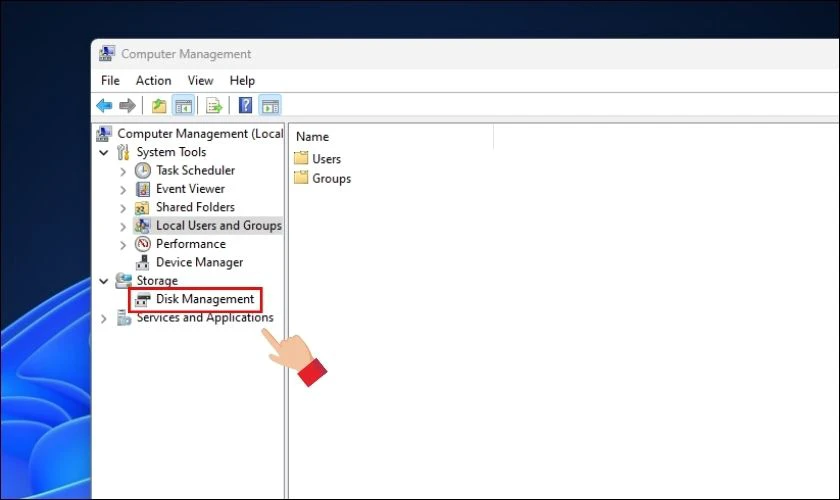The height and width of the screenshot is (500, 840).
Task: Expand Services and Applications node
Action: click(103, 319)
